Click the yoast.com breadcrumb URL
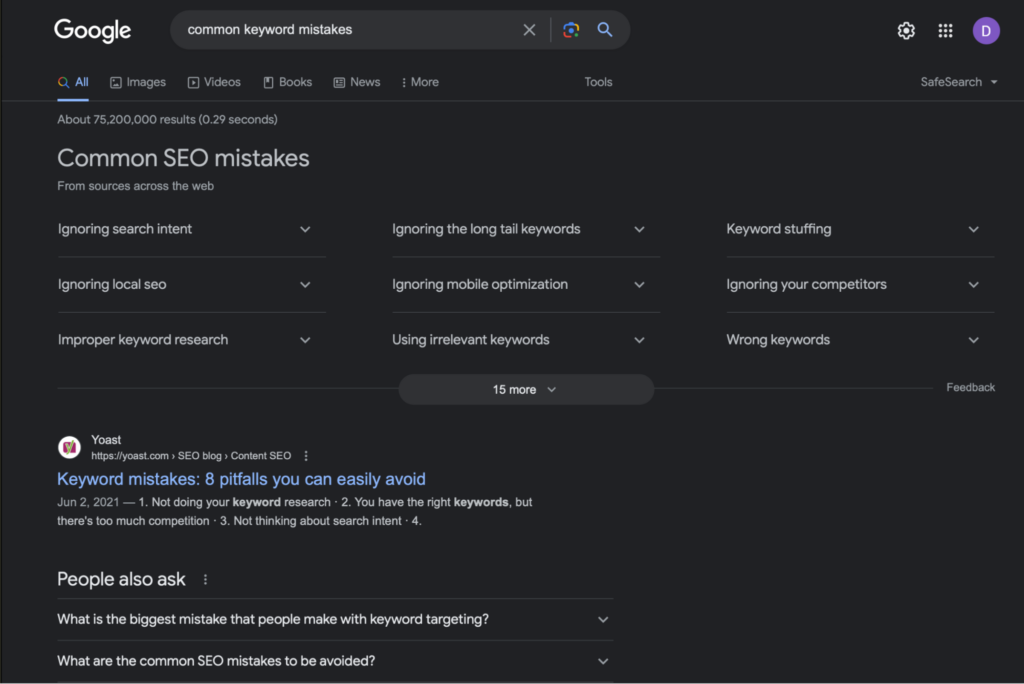Screen dimensions: 1024x684 tap(191, 456)
